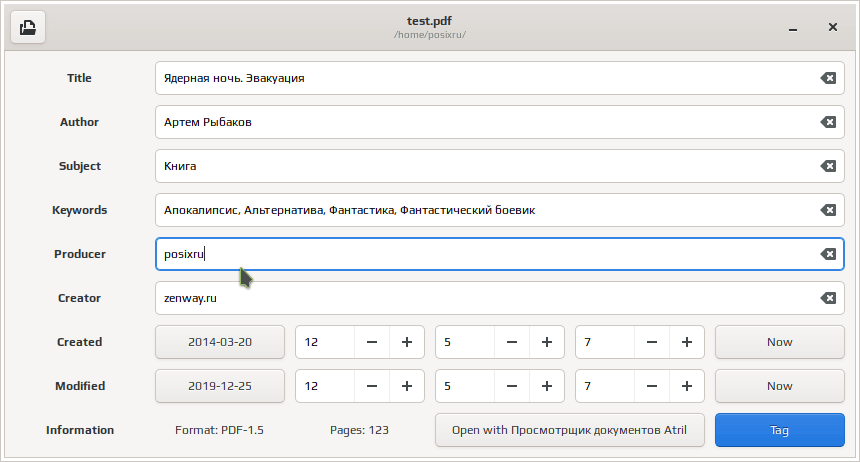The width and height of the screenshot is (860, 462).
Task: Clear the Title field with its erase icon
Action: click(828, 78)
